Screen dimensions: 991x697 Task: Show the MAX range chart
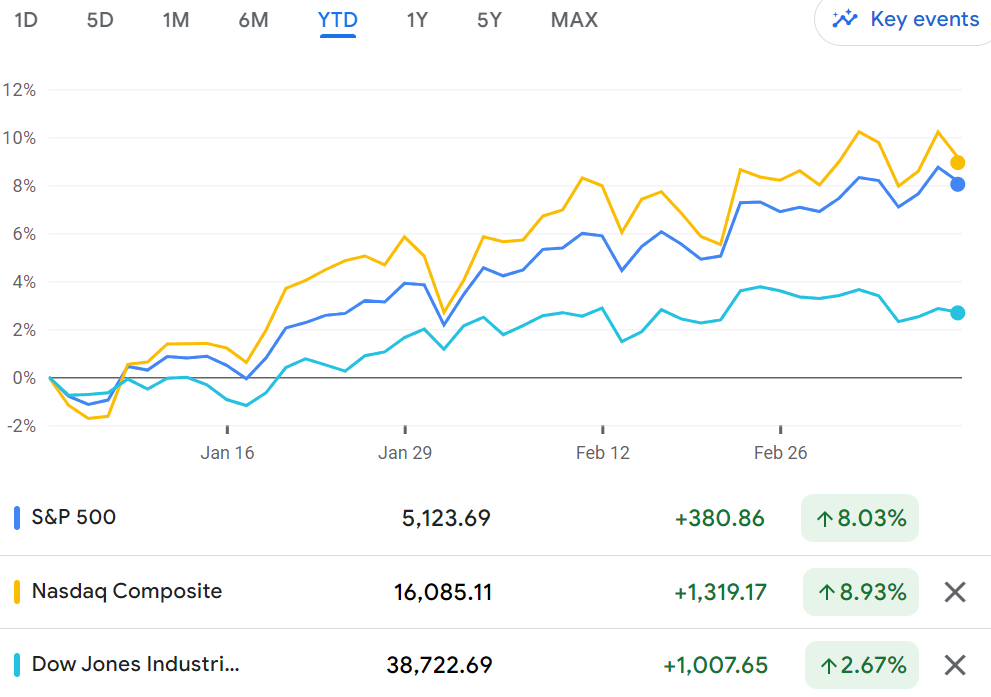pyautogui.click(x=575, y=20)
